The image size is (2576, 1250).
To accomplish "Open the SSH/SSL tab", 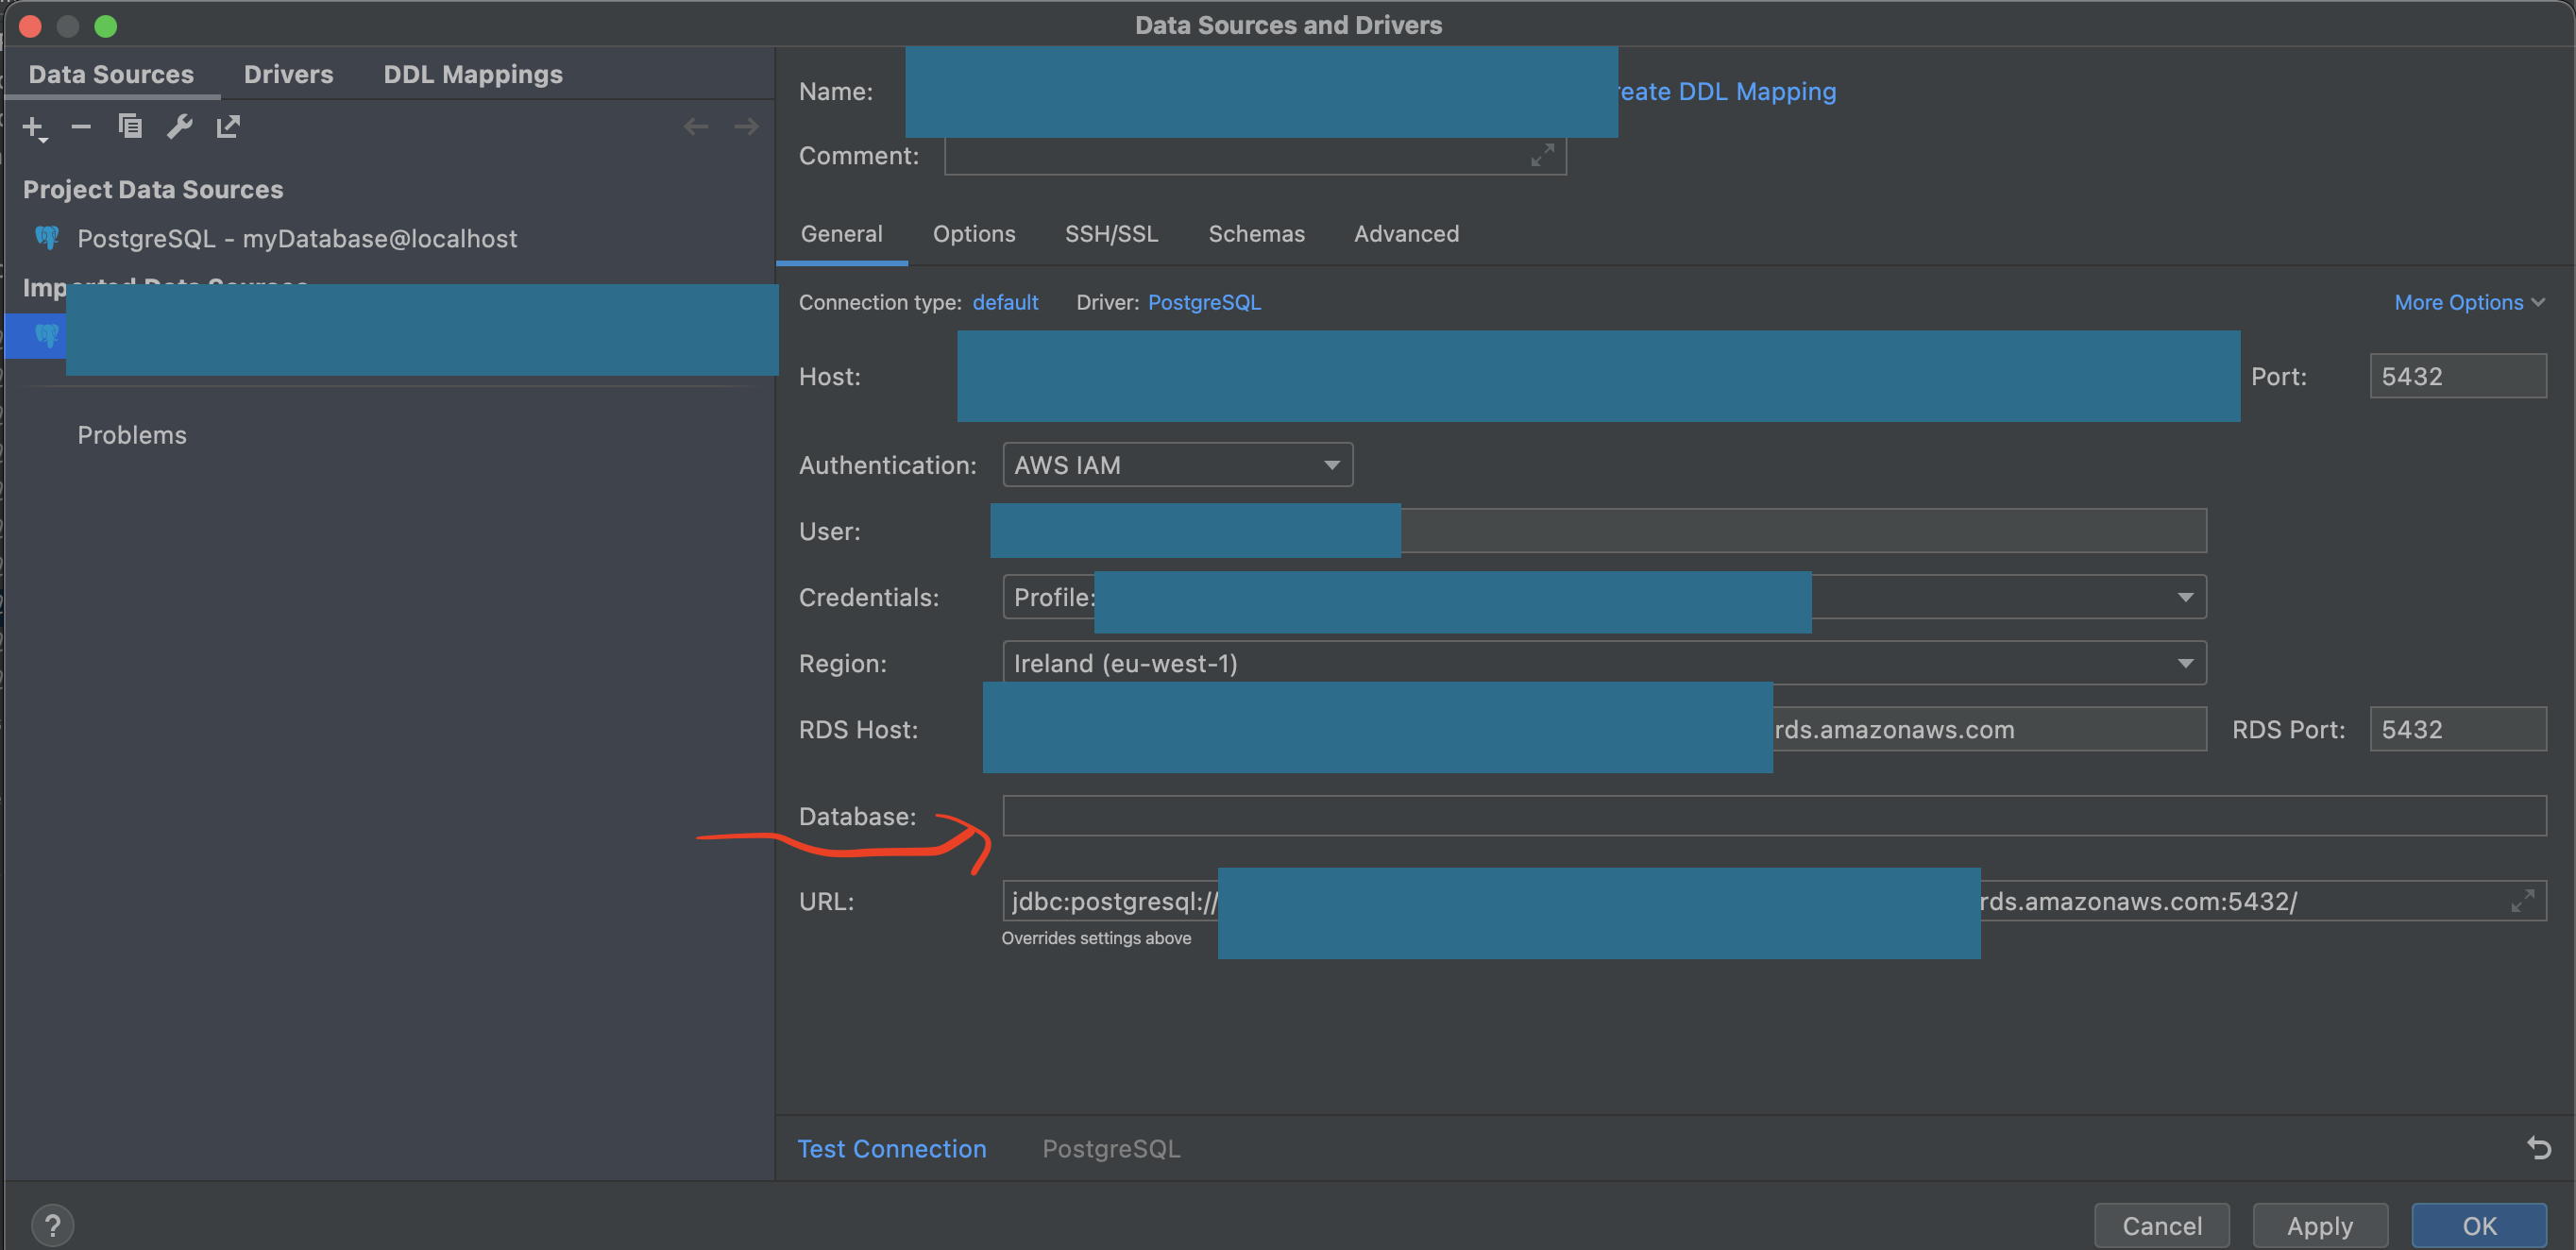I will [x=1111, y=233].
